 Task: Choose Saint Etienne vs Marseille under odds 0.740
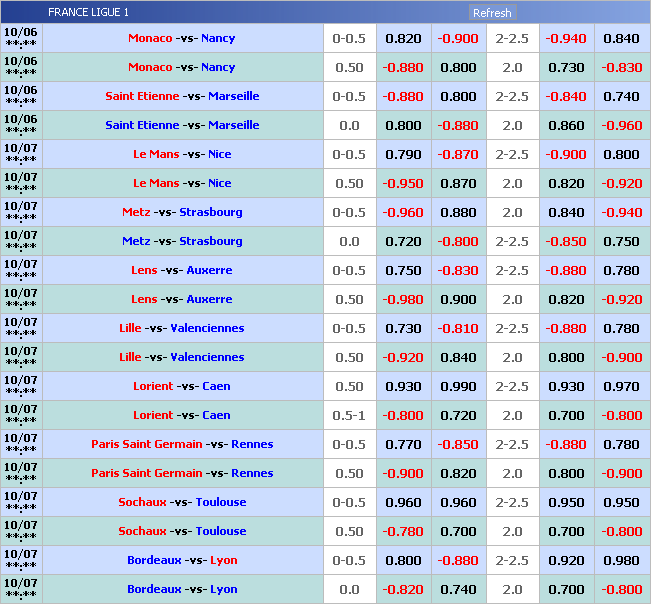tap(621, 96)
